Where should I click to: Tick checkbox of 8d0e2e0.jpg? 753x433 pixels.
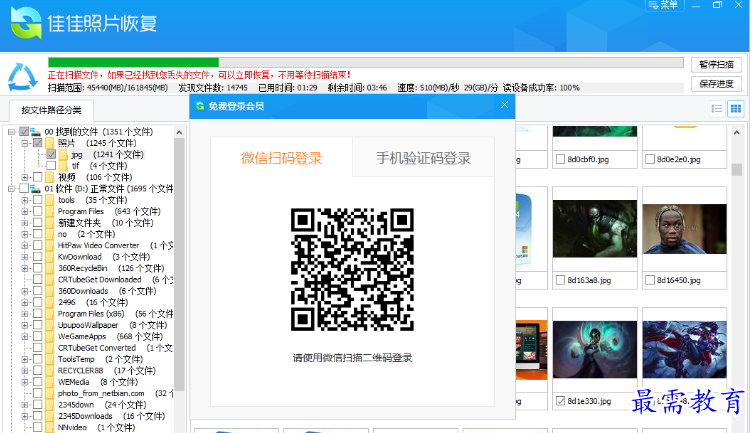pyautogui.click(x=650, y=159)
